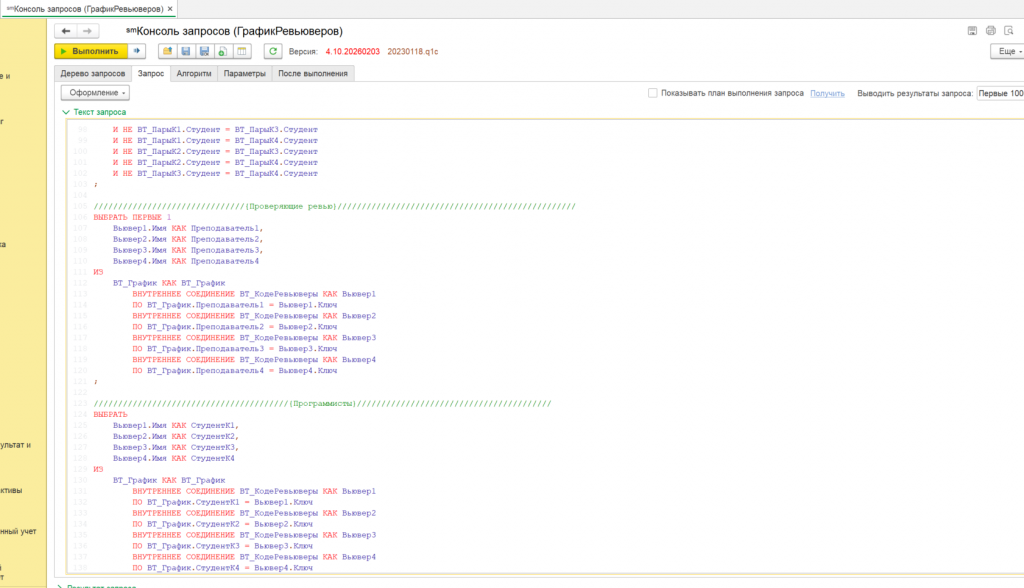
Task: Open the Еще dropdown menu
Action: (x=1006, y=51)
